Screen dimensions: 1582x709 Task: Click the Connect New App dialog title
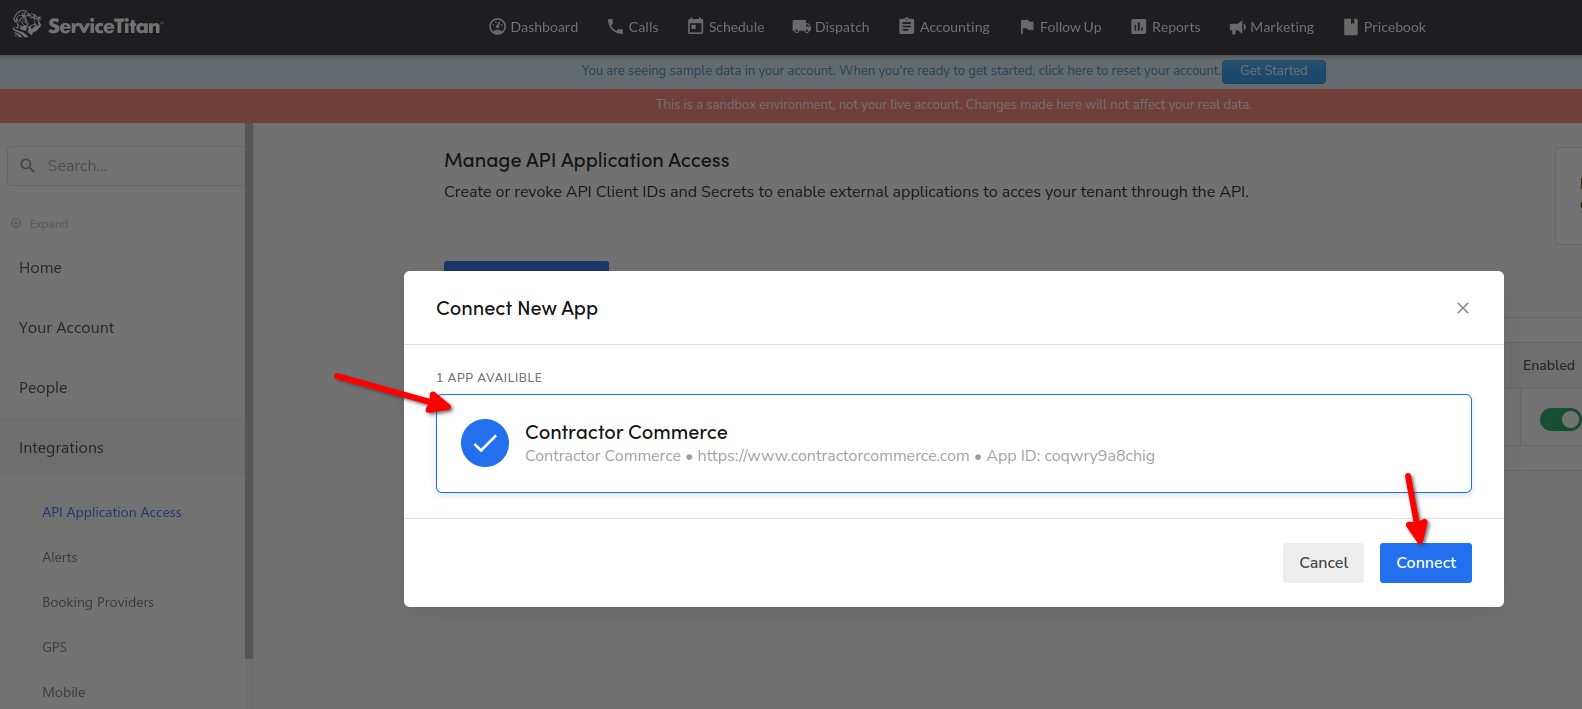tap(517, 308)
